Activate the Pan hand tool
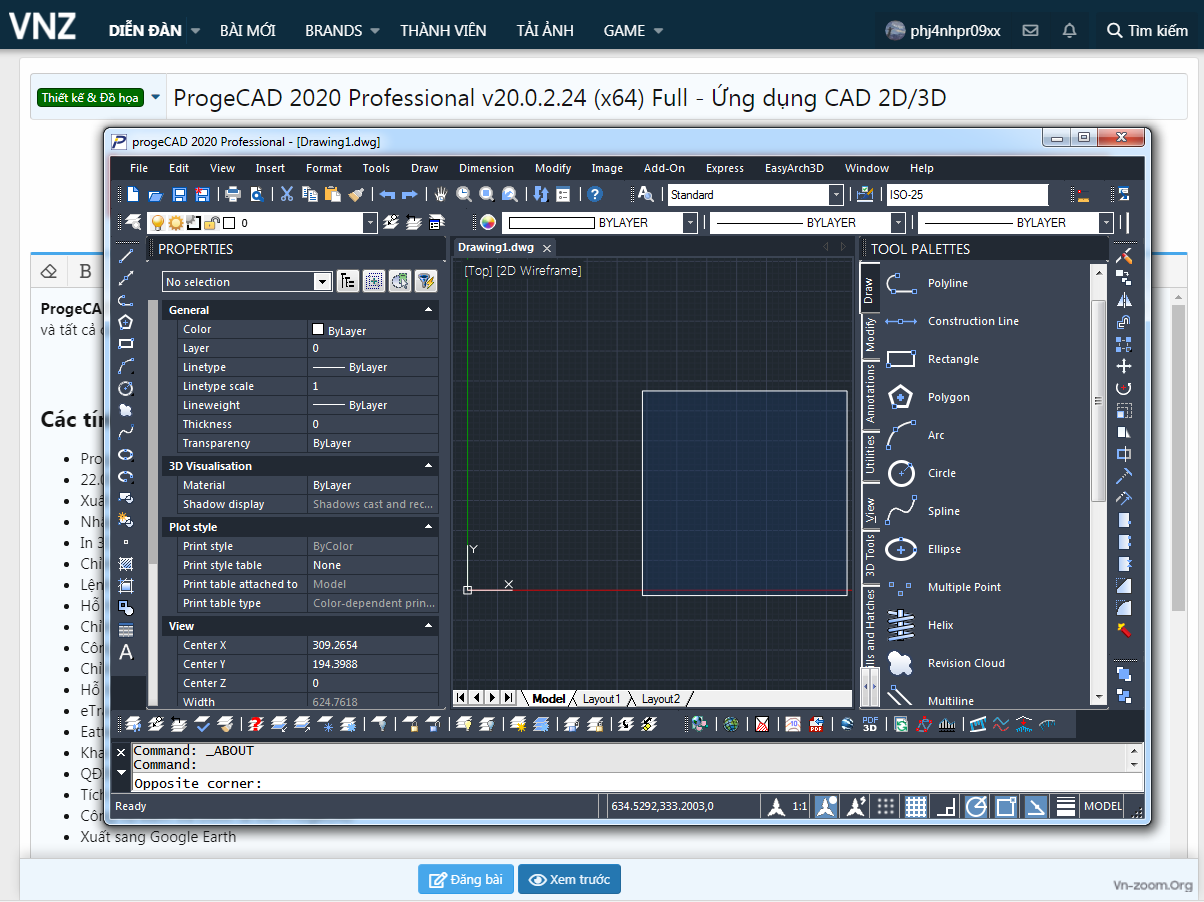This screenshot has height=902, width=1204. (x=441, y=194)
